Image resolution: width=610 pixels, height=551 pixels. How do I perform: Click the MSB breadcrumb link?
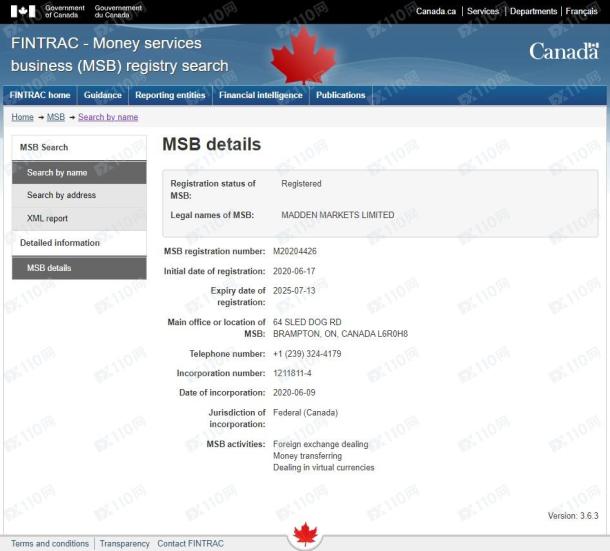point(56,117)
